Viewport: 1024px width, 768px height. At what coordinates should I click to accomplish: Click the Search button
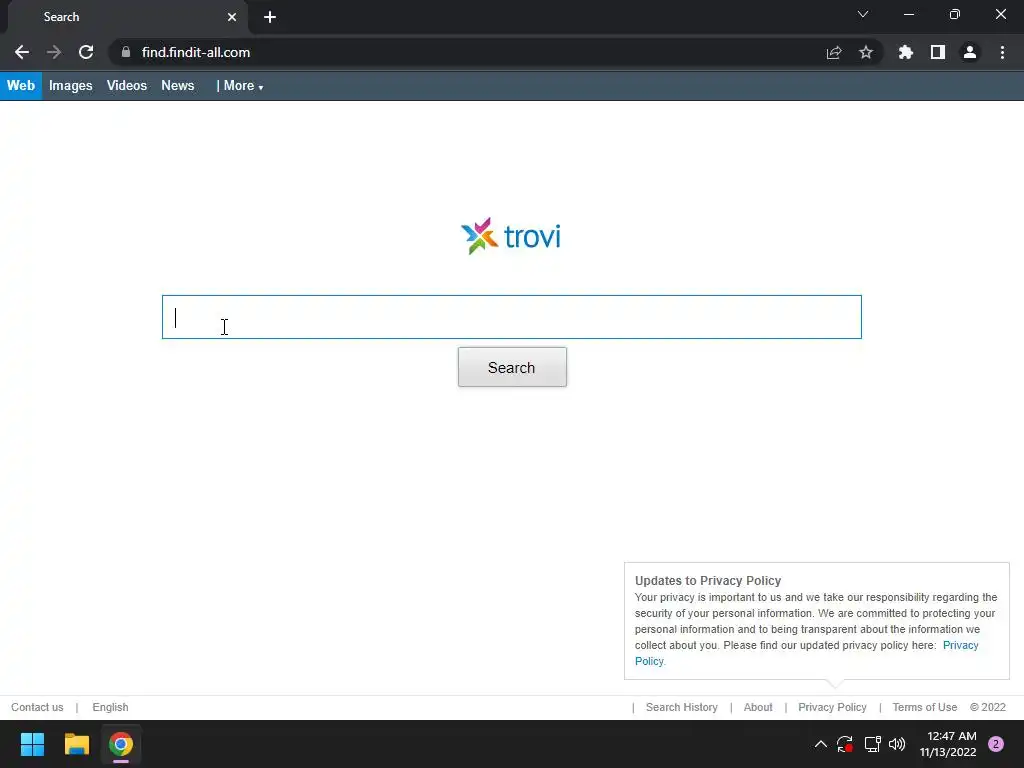[512, 367]
